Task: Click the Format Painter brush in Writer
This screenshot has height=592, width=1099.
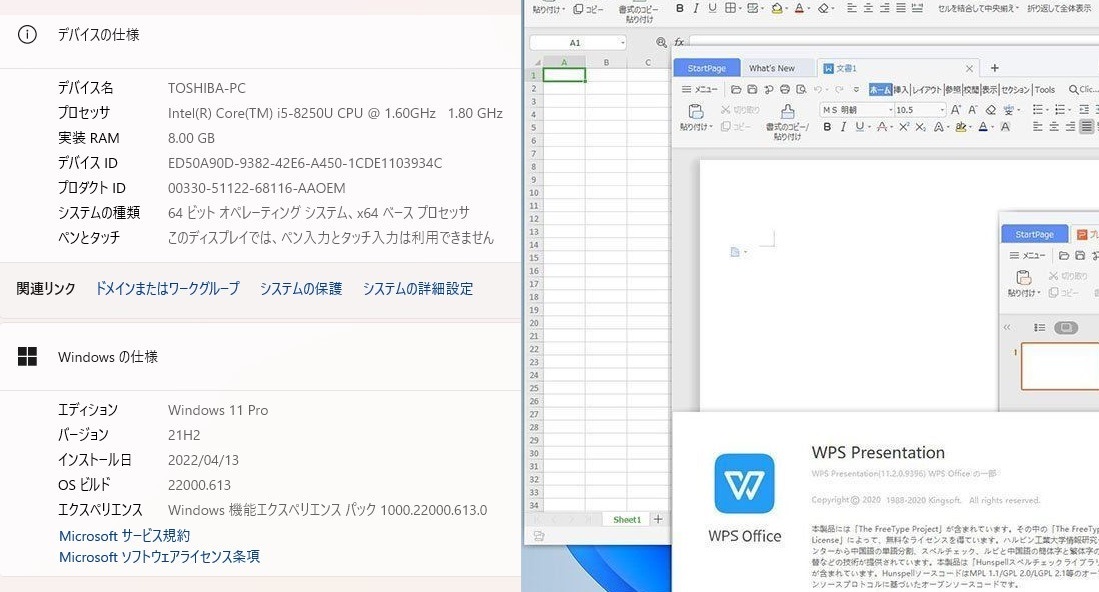Action: tap(787, 111)
